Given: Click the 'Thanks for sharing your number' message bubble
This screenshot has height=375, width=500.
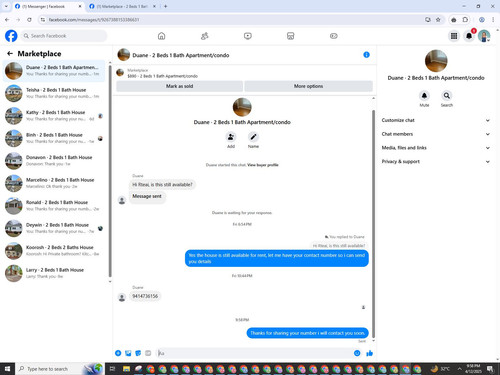Looking at the screenshot, I should click(x=307, y=333).
